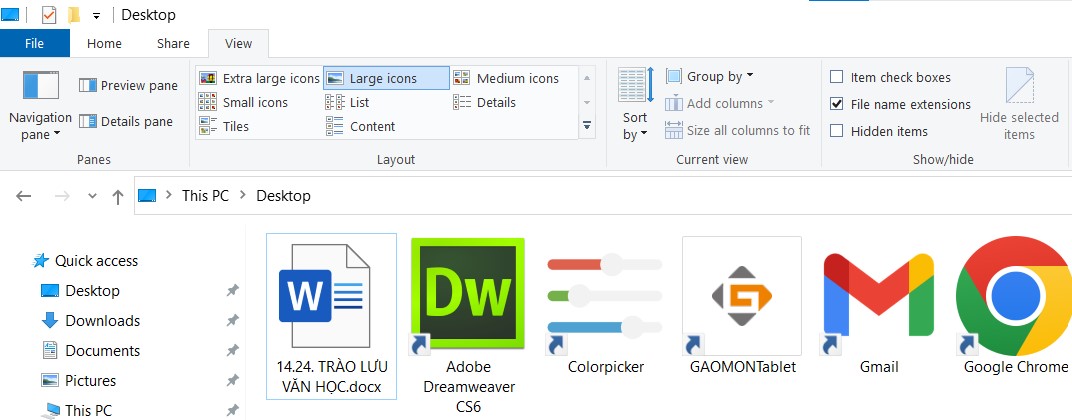Click Properties icon in quick access toolbar
Screen dimensions: 1072x420
click(x=49, y=14)
